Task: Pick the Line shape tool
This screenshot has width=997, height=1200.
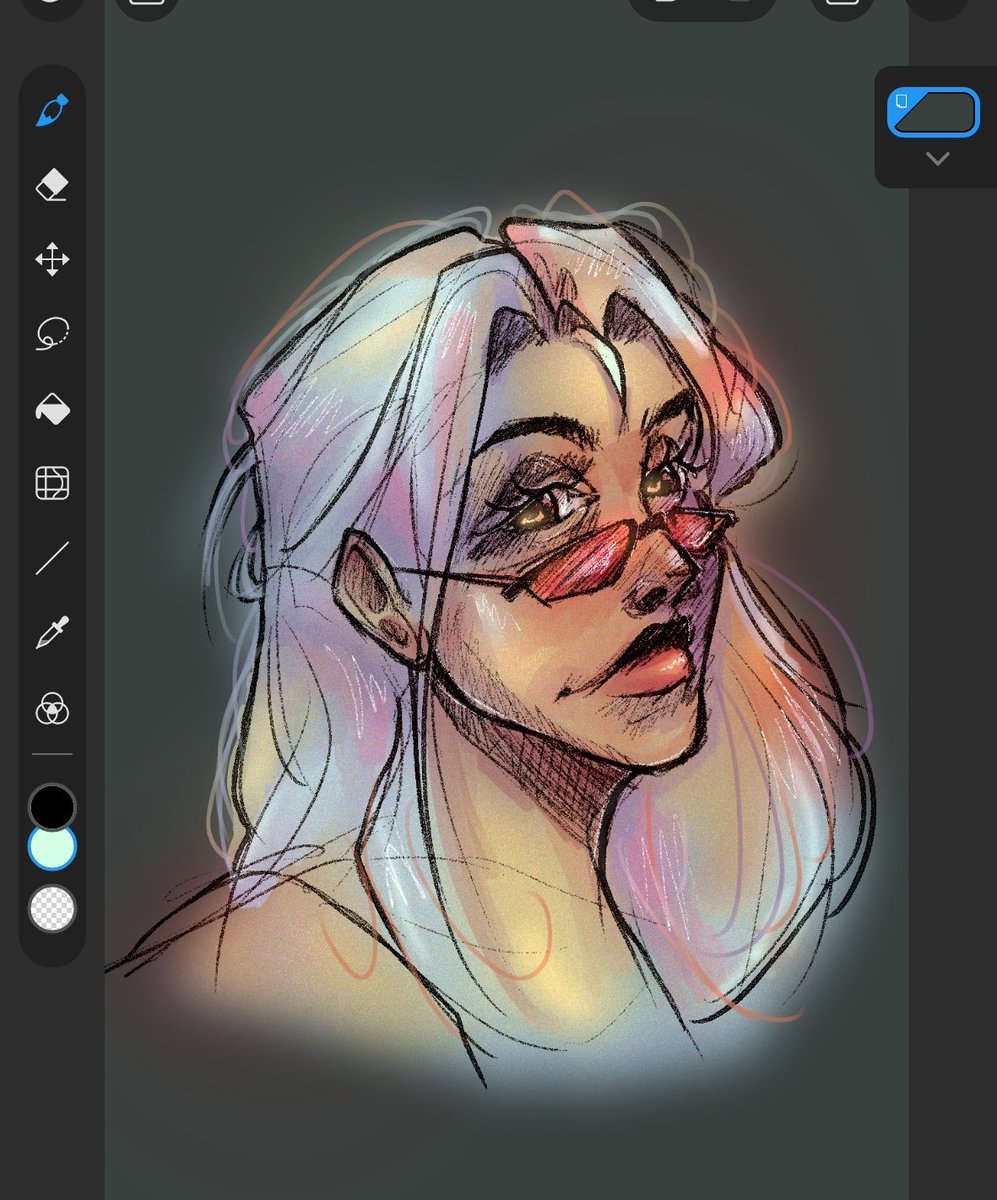Action: pos(52,556)
